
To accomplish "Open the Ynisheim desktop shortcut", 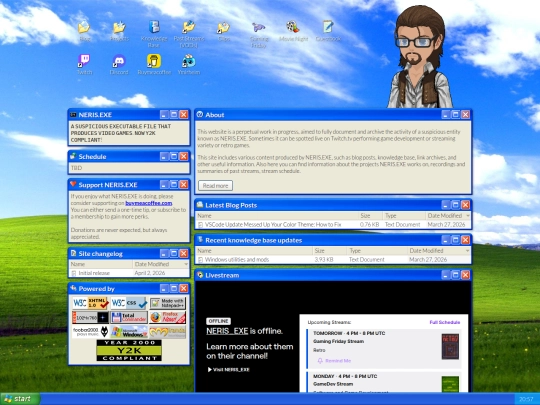I will coord(188,61).
